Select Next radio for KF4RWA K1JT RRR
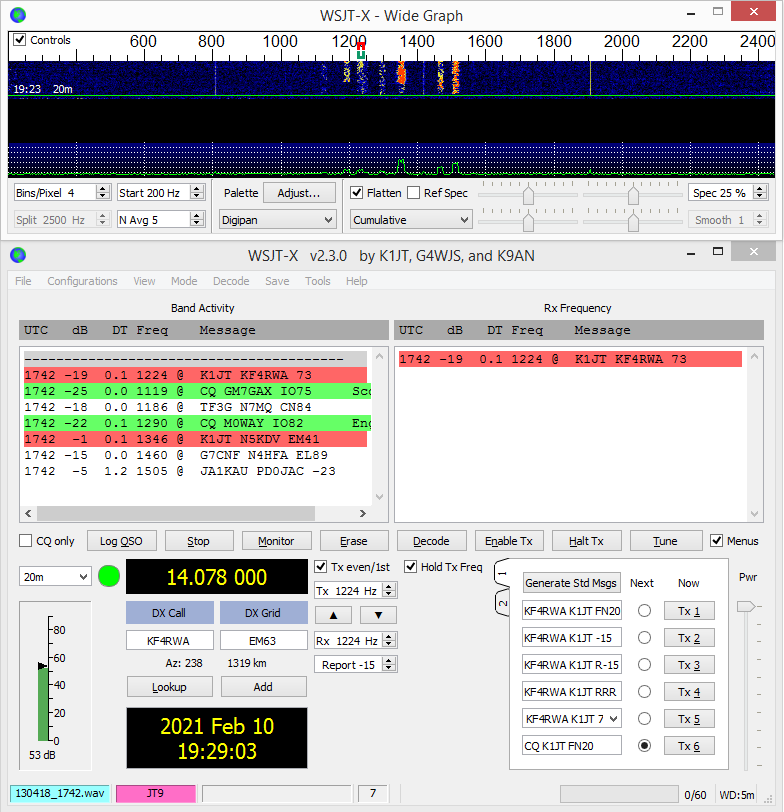 [644, 691]
